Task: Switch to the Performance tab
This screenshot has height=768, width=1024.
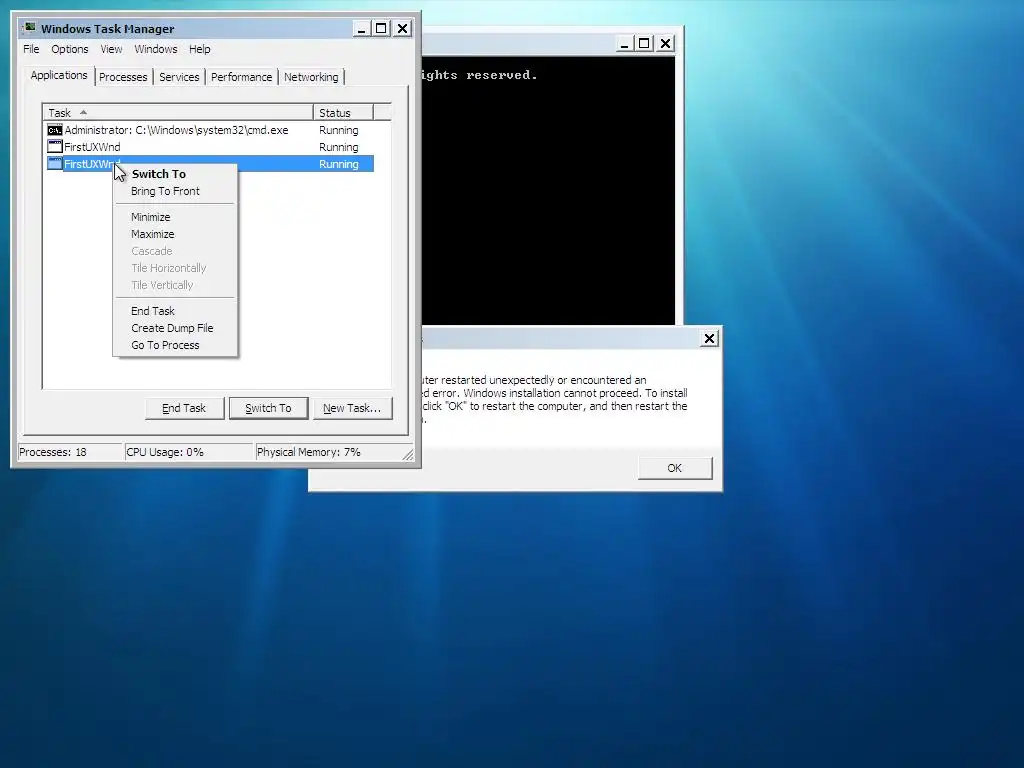Action: pos(241,77)
